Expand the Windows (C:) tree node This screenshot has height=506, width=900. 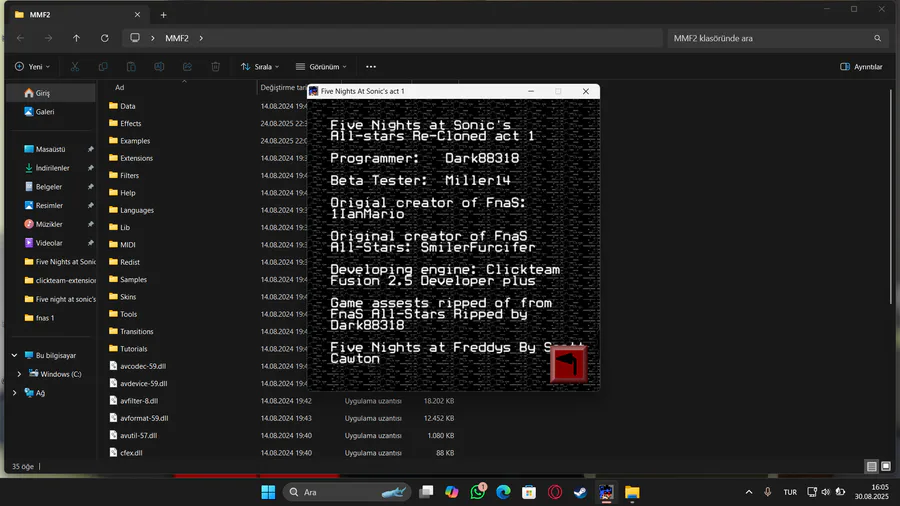pyautogui.click(x=19, y=374)
